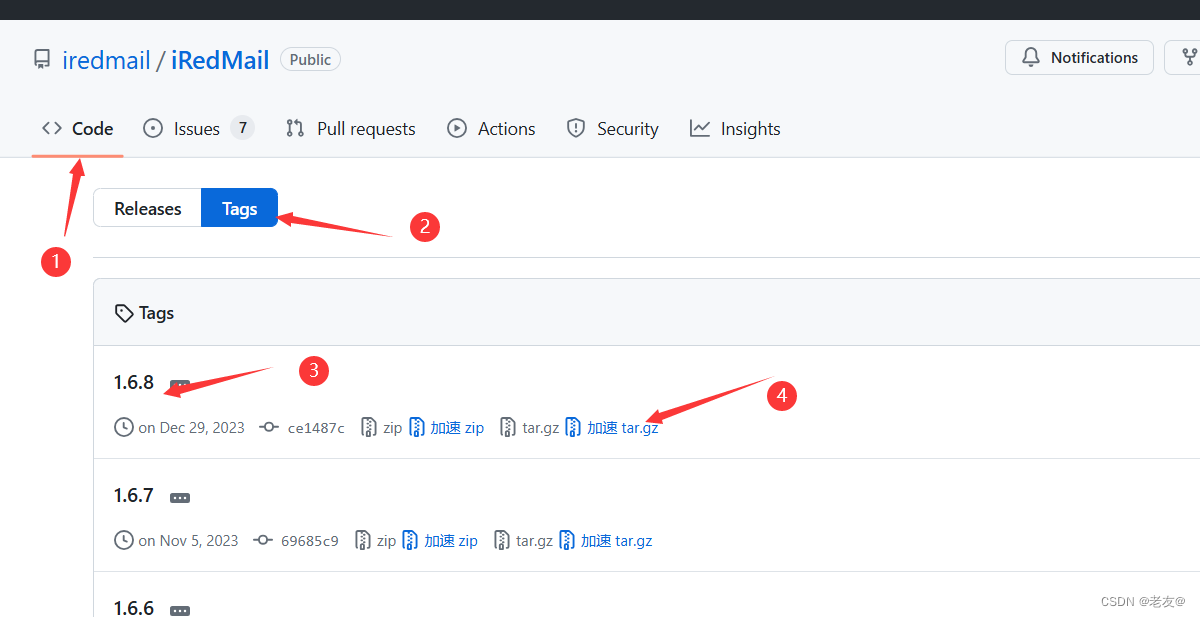The height and width of the screenshot is (617, 1200).
Task: Expand details ellipsis for tag 1.6.6
Action: pyautogui.click(x=180, y=609)
